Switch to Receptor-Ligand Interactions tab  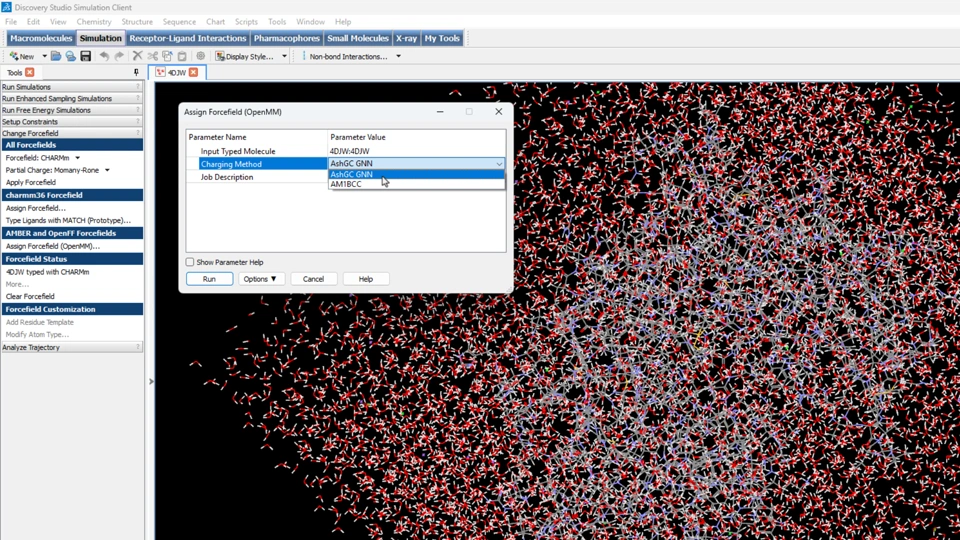pyautogui.click(x=187, y=38)
